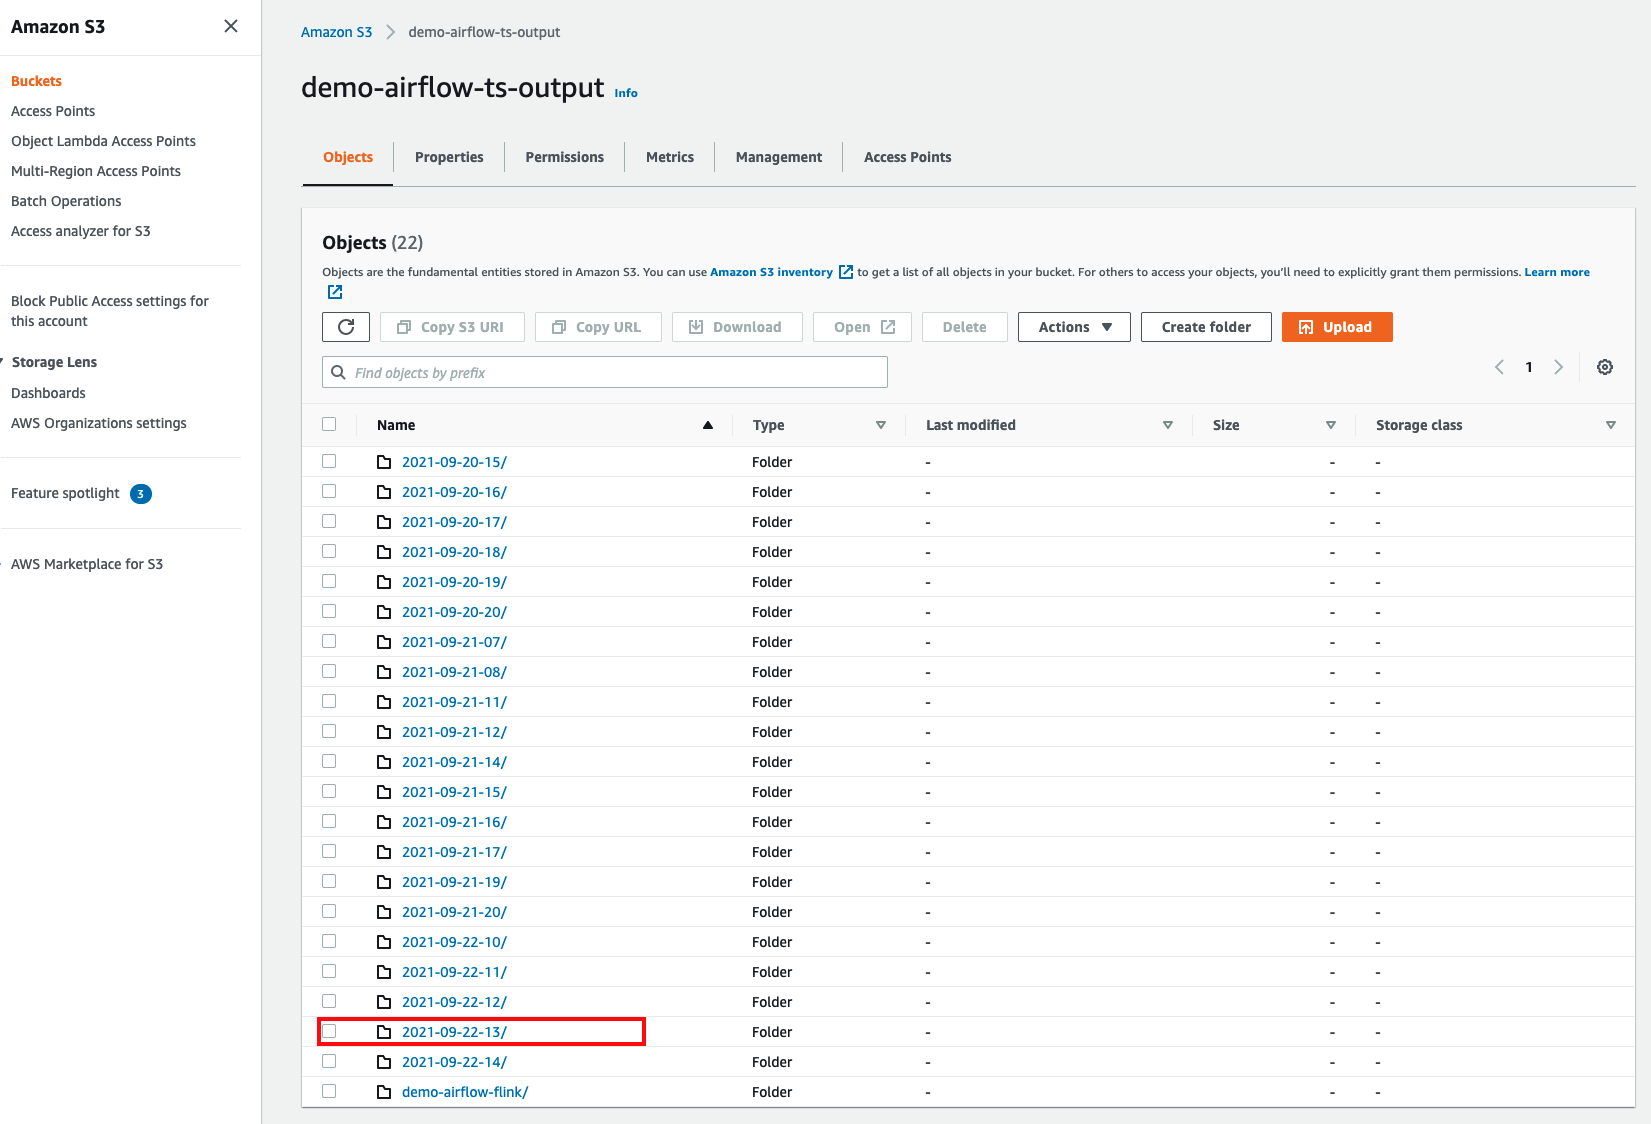Go to previous page arrow

(x=1499, y=367)
